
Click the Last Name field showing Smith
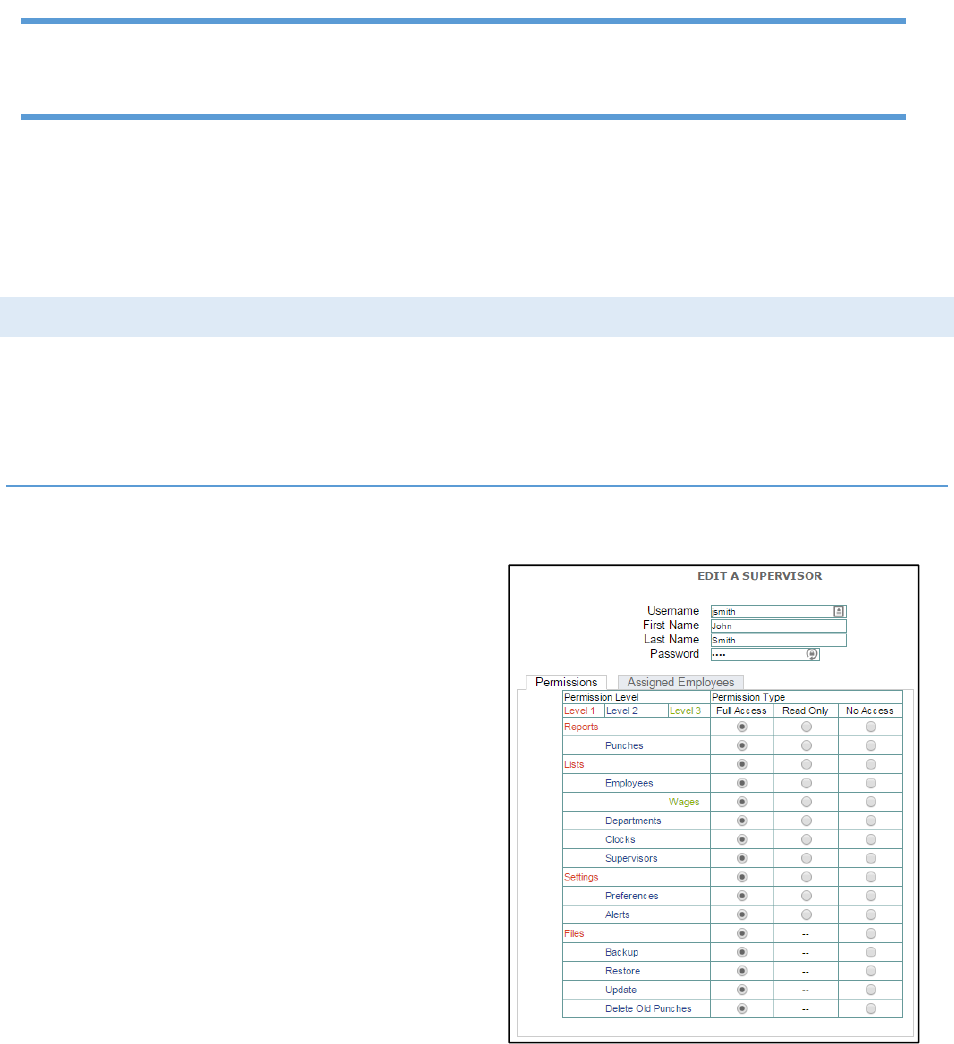778,640
